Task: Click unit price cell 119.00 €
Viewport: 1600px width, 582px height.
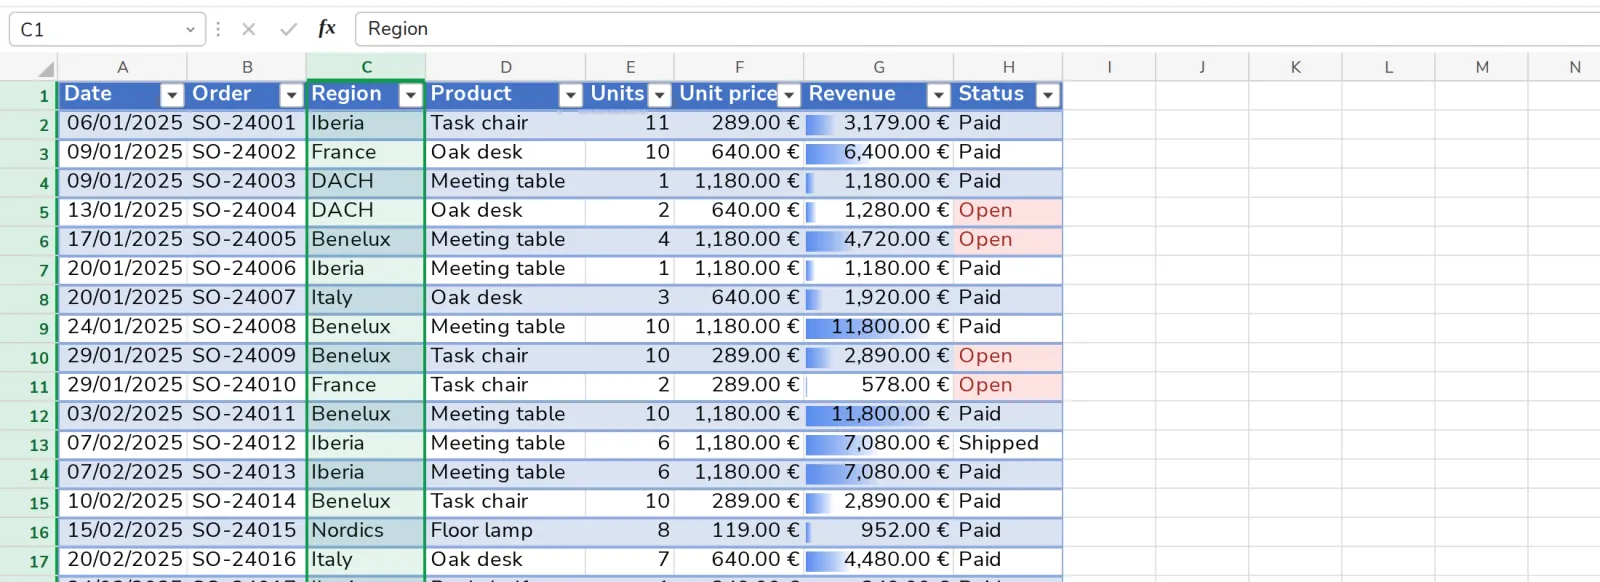Action: click(739, 531)
